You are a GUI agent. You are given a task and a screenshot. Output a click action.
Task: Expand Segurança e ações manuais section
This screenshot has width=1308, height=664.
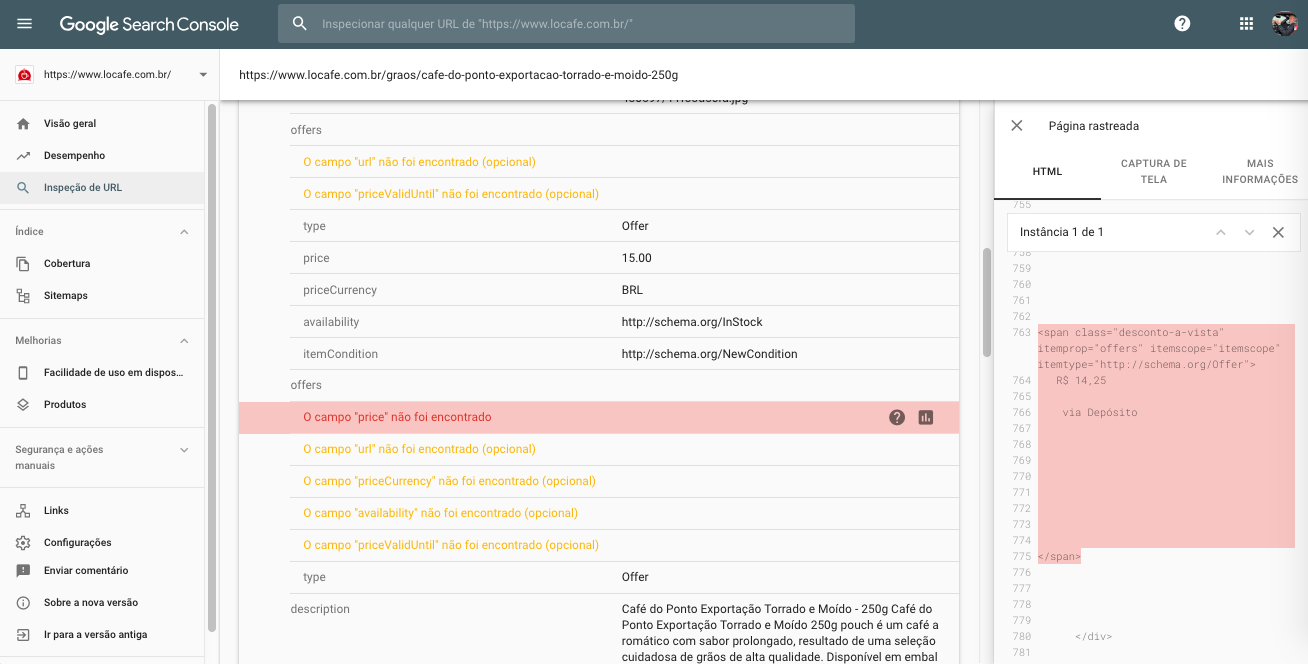(184, 450)
